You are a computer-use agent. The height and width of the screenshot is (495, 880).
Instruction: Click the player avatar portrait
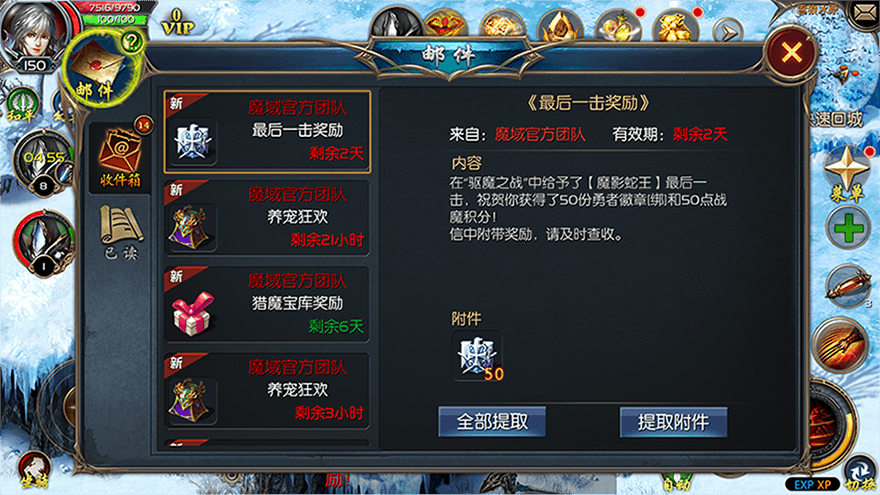(34, 31)
